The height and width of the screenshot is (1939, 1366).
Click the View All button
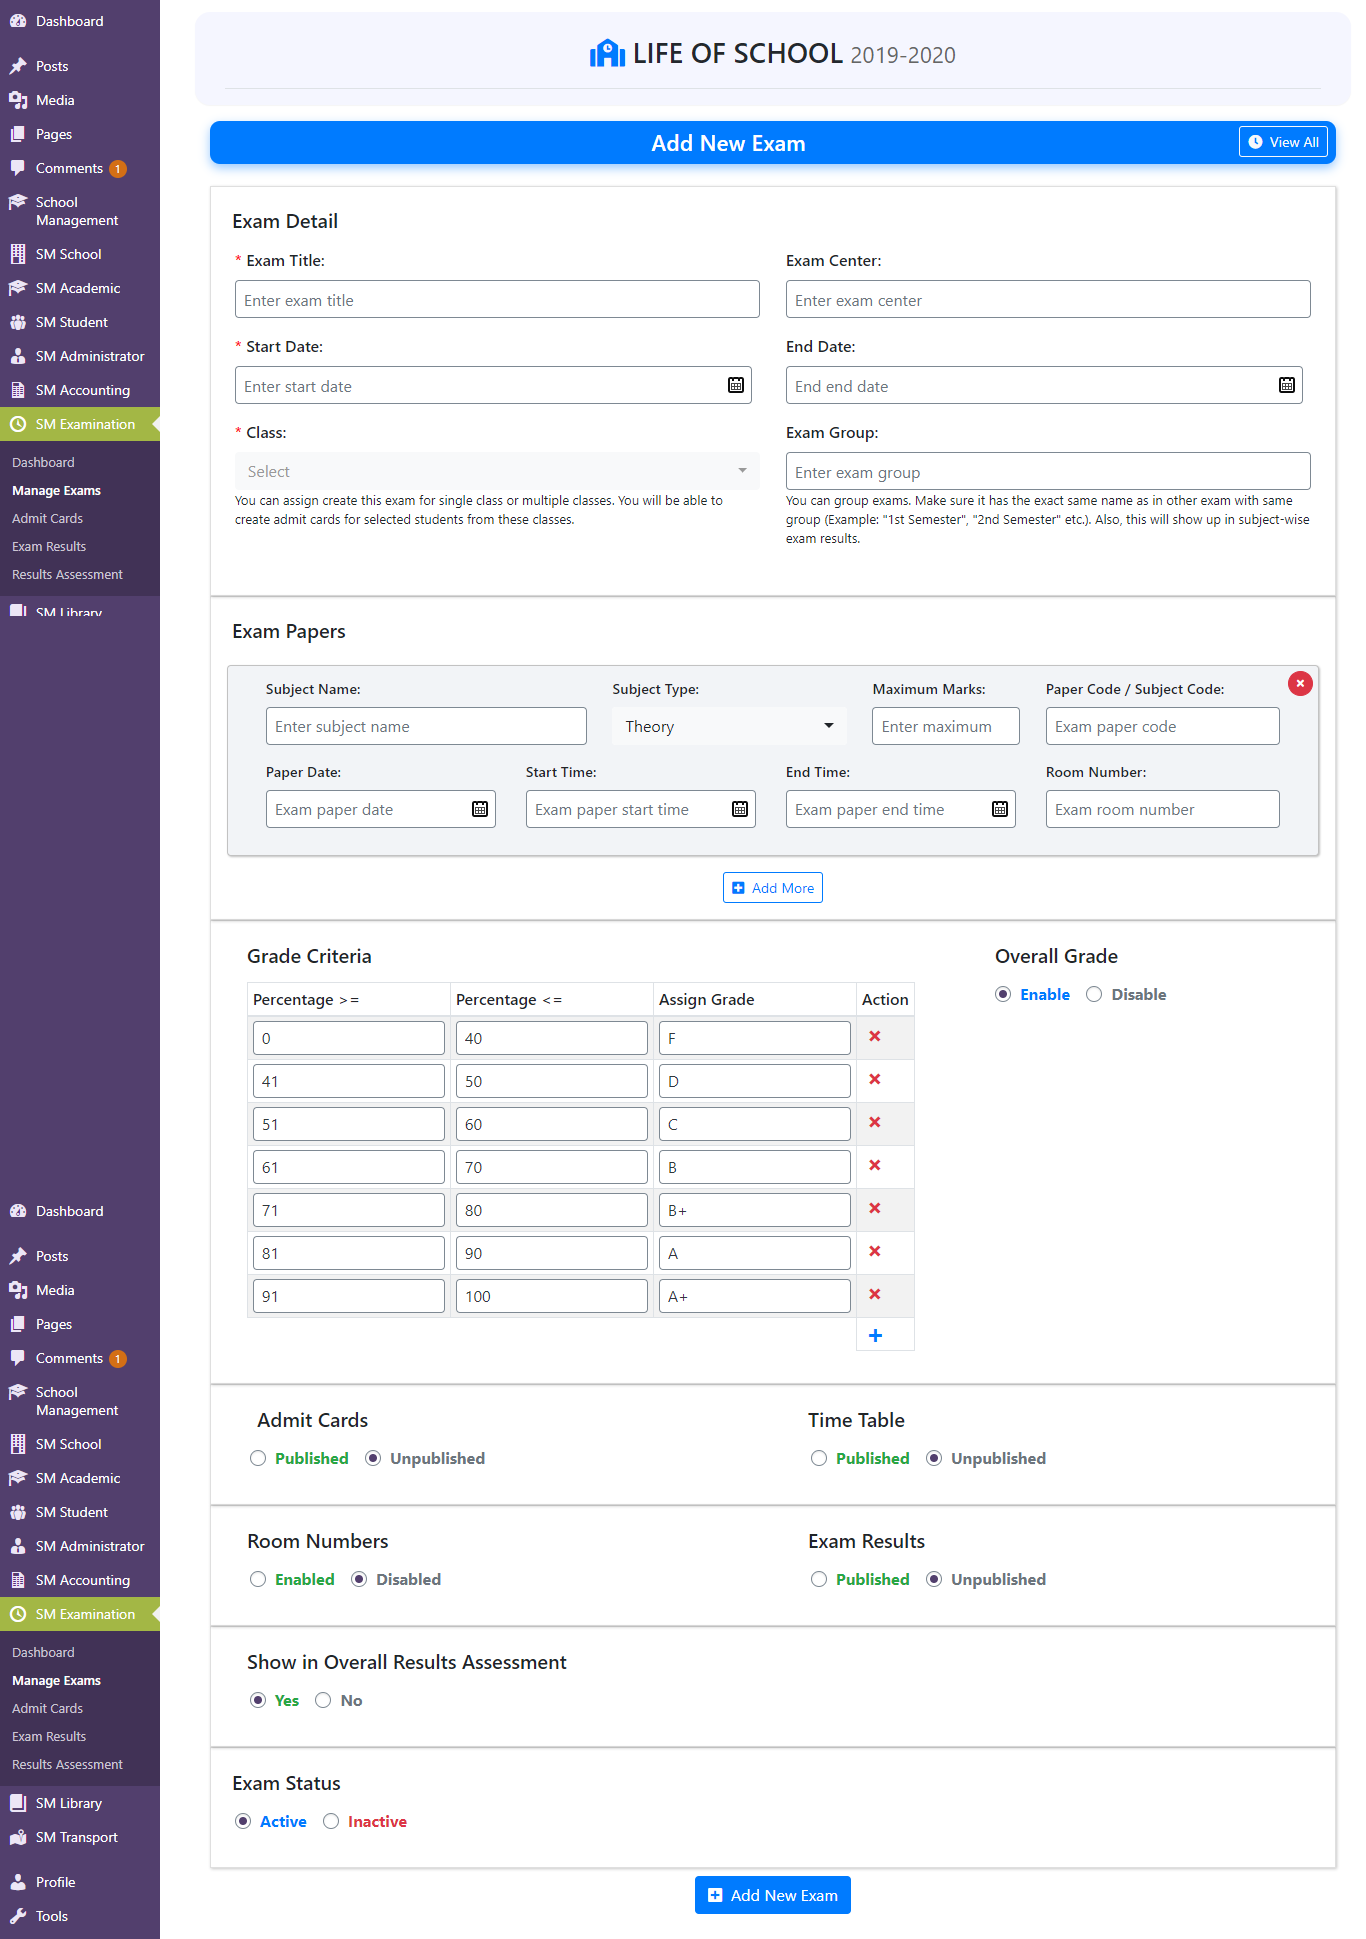point(1283,142)
